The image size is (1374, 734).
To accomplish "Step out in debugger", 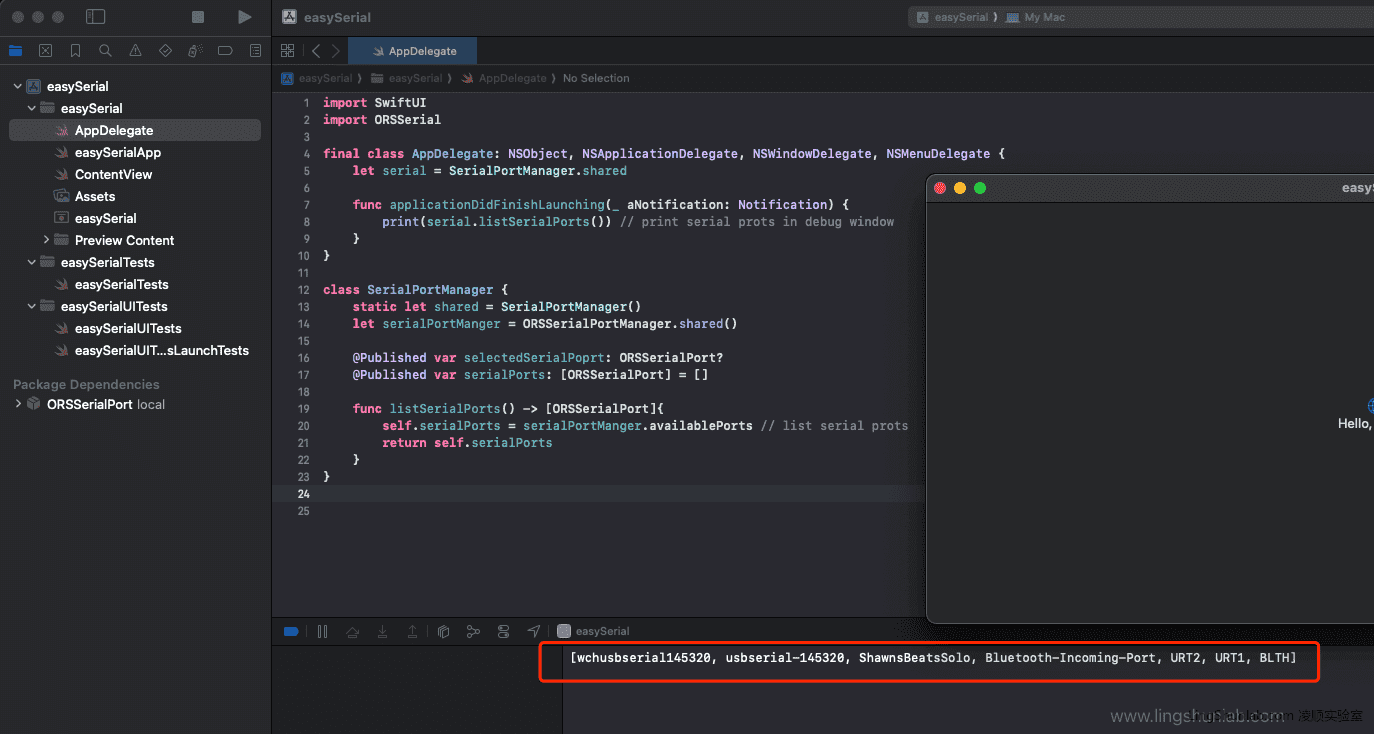I will pos(412,631).
